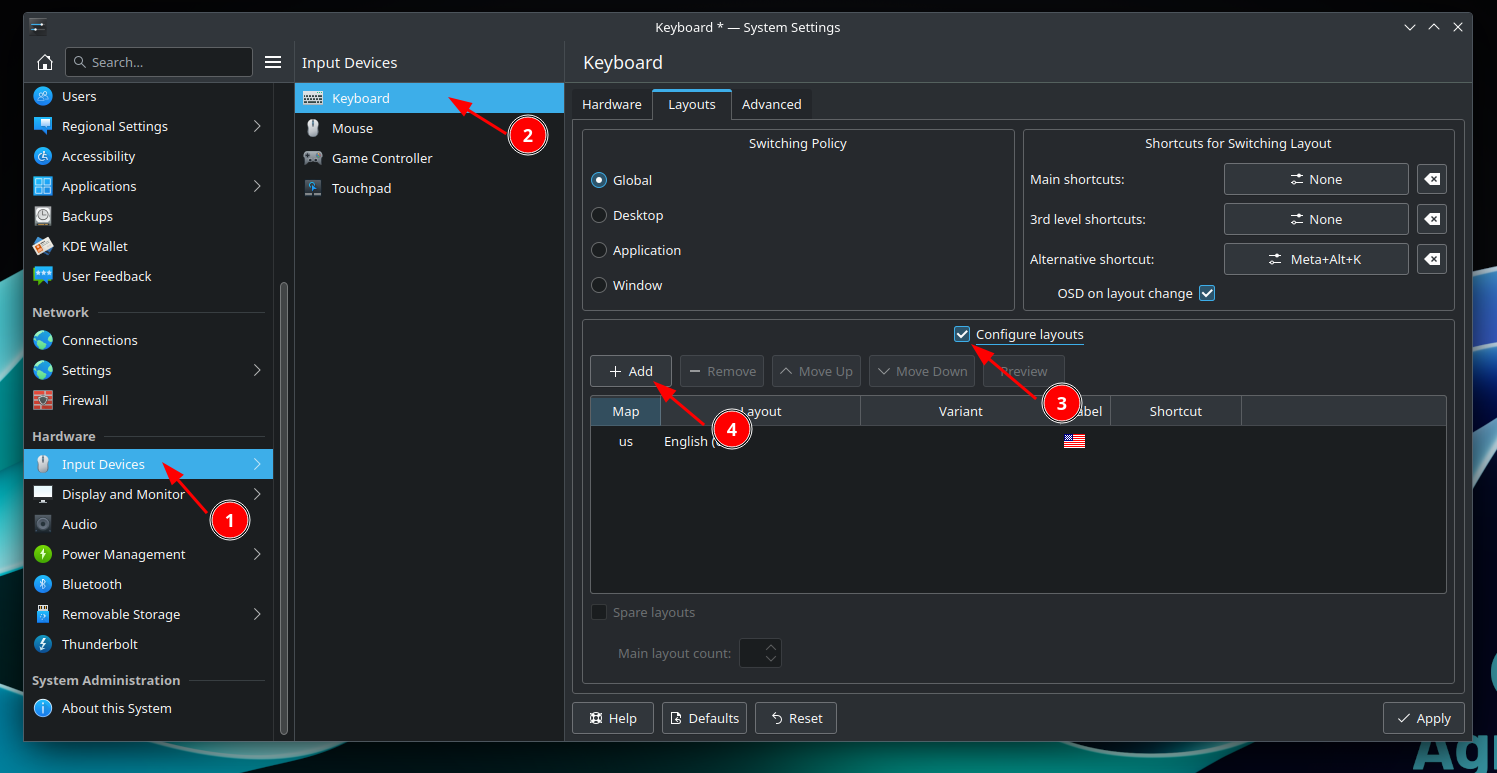1497x773 pixels.
Task: Uncheck the Configure layouts checkbox
Action: coord(962,334)
